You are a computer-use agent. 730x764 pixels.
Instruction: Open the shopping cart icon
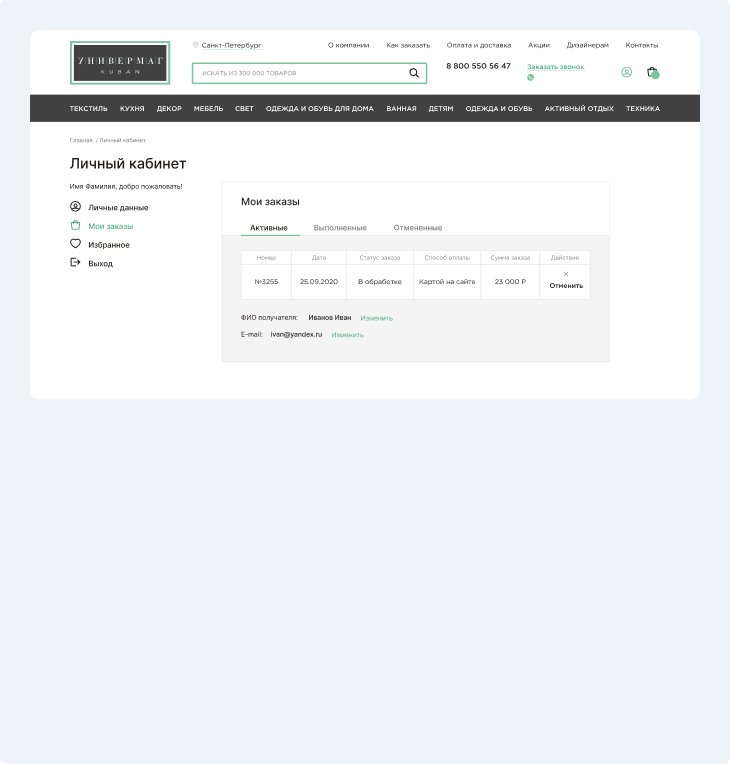coord(653,72)
